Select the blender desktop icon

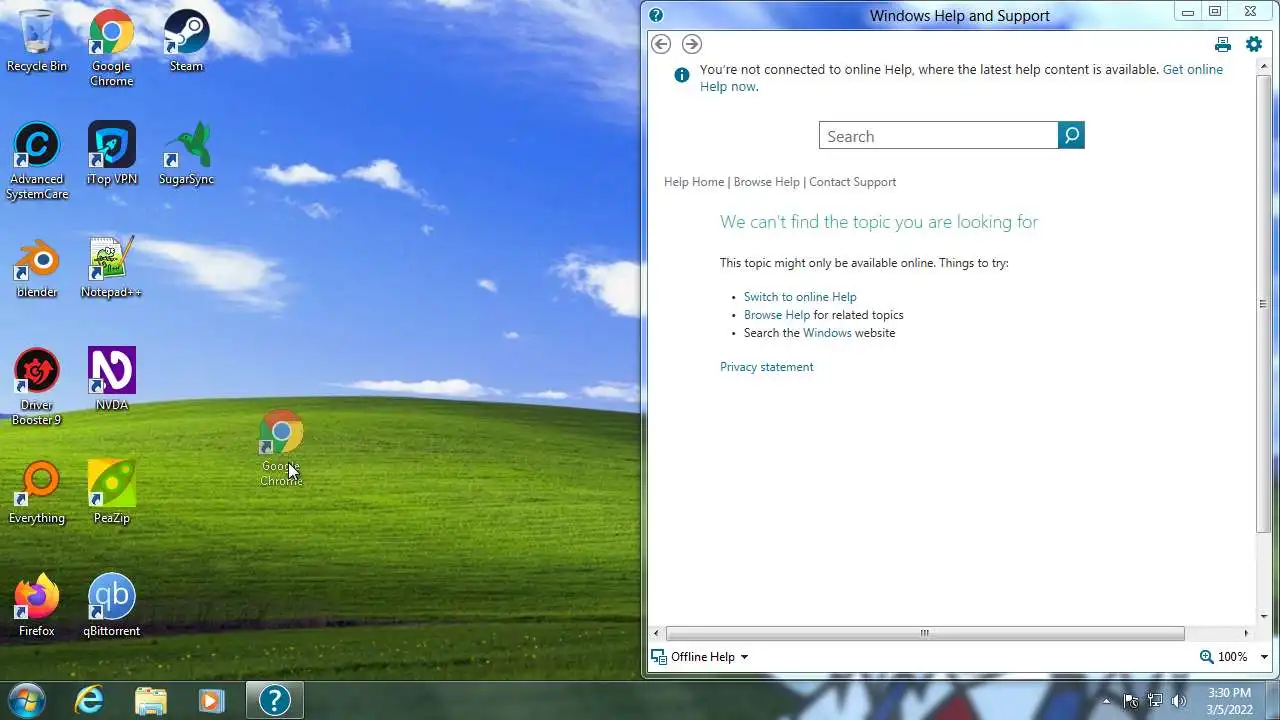tap(37, 267)
